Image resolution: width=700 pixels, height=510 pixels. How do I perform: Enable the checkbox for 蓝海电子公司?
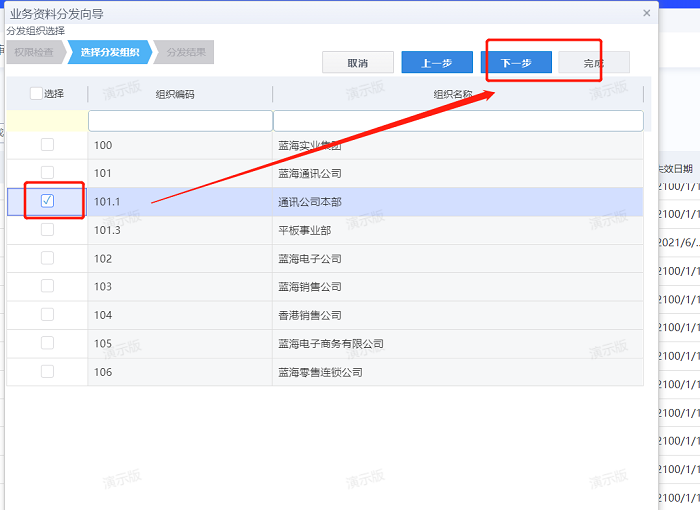[x=47, y=258]
